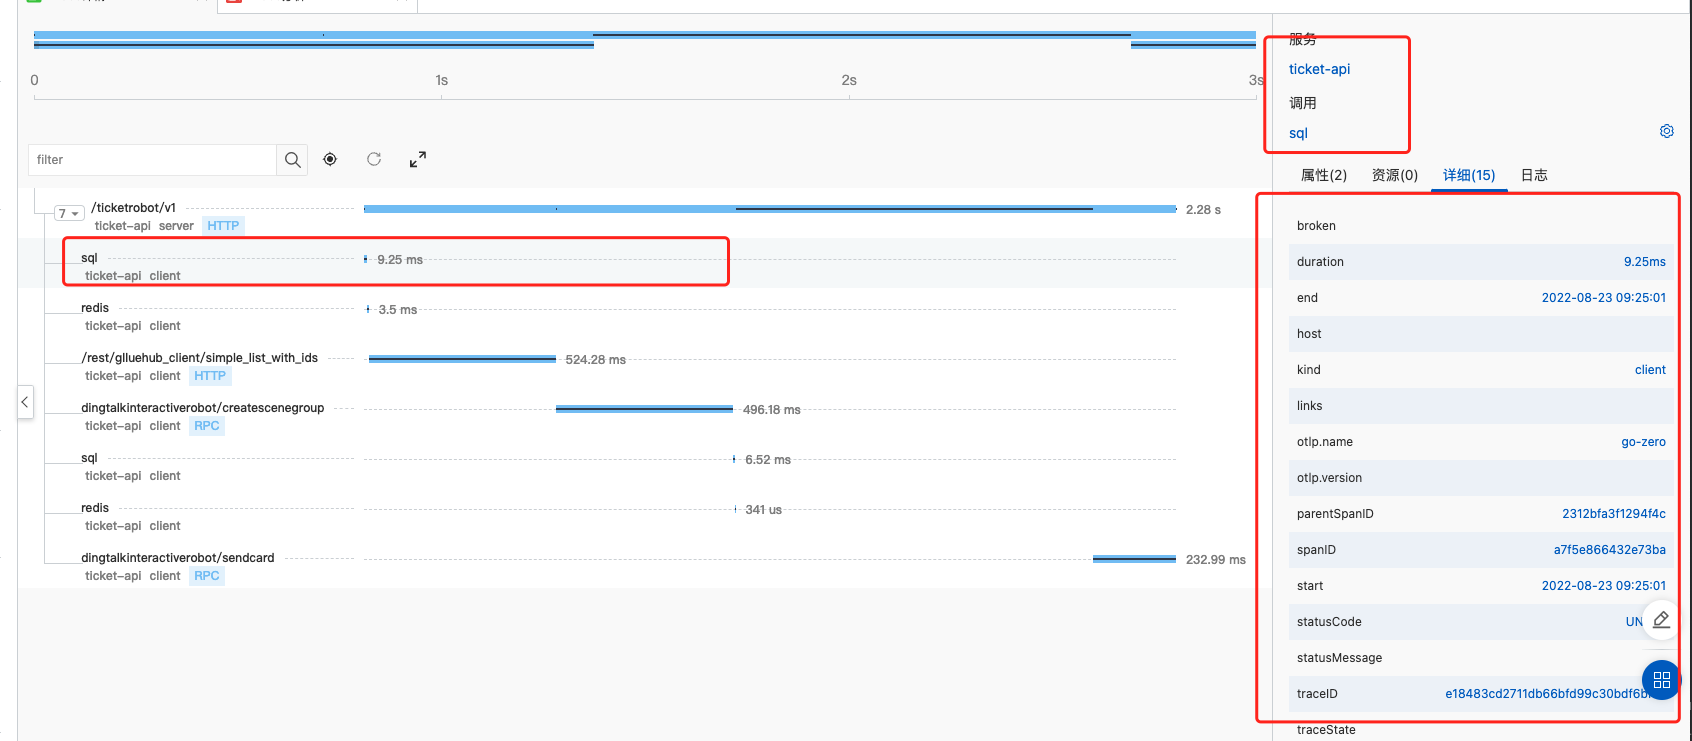Click the search magnifier icon beside filter
The image size is (1692, 741).
click(x=292, y=160)
